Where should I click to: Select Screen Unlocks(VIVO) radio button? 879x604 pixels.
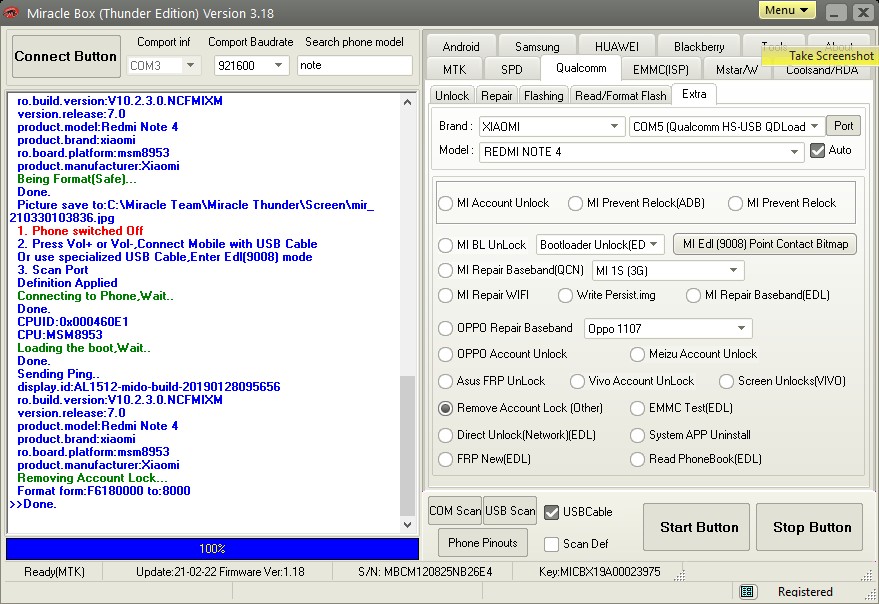(727, 381)
